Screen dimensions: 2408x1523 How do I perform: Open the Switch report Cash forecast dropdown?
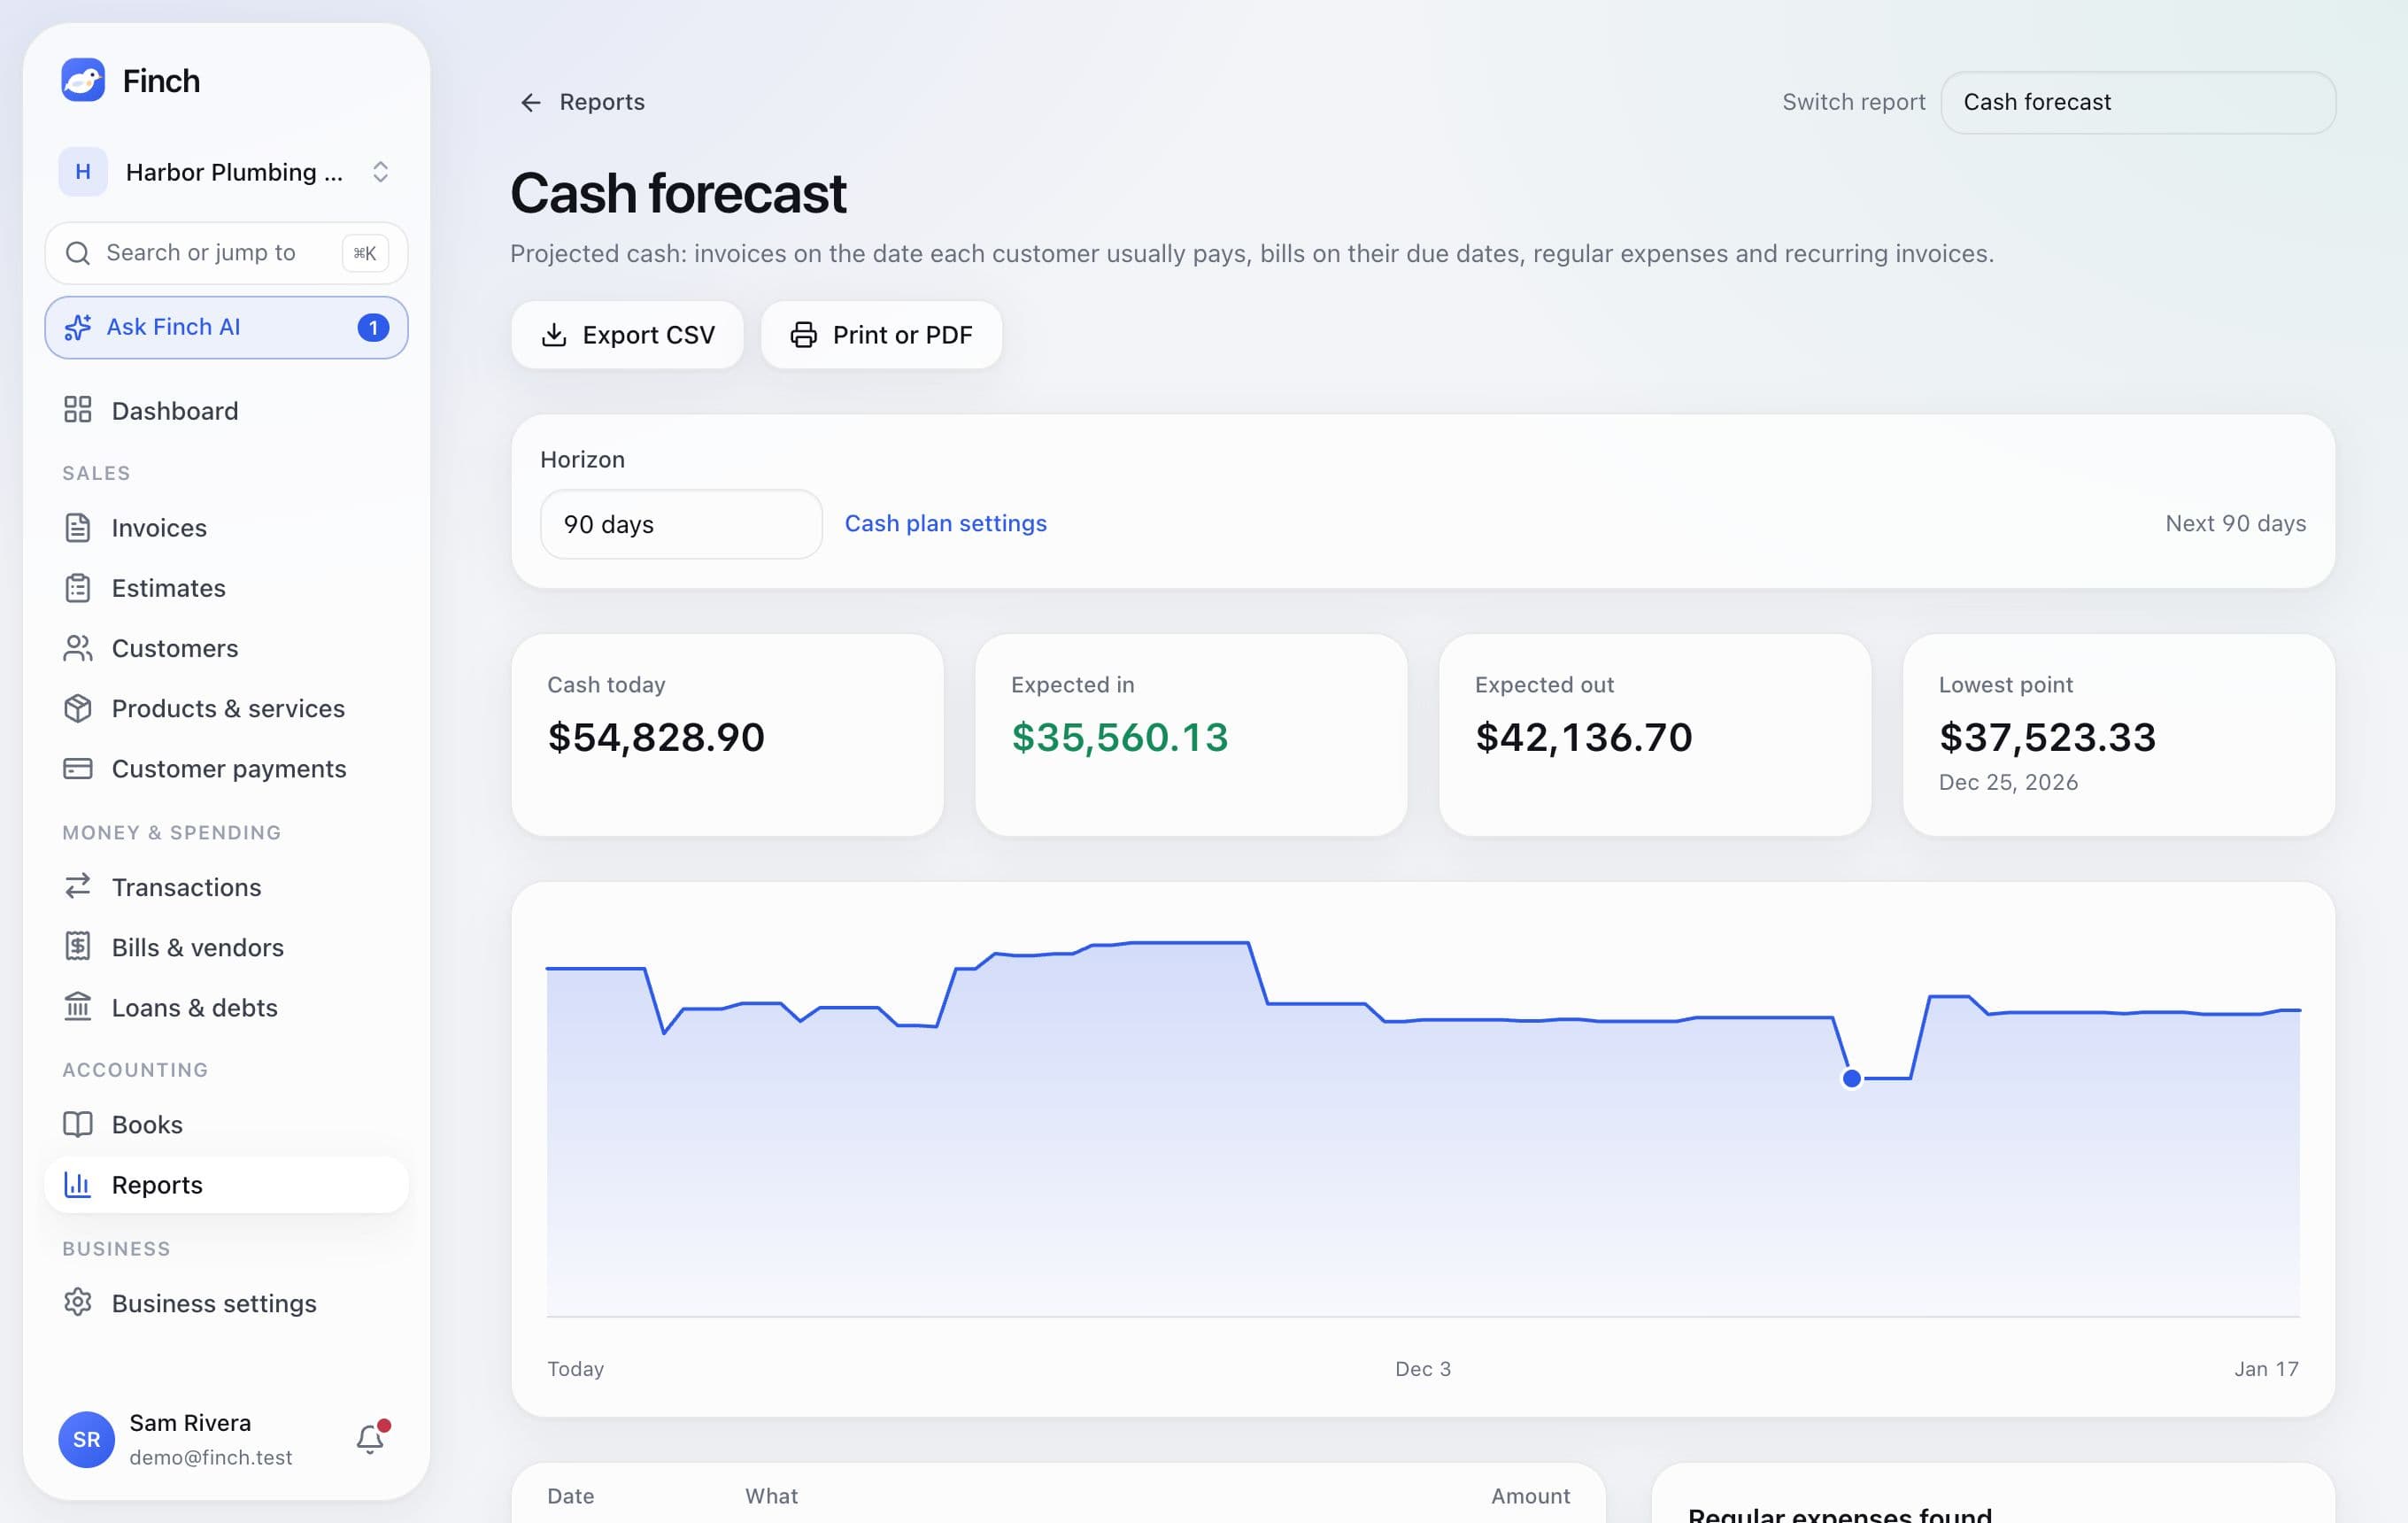(2138, 102)
